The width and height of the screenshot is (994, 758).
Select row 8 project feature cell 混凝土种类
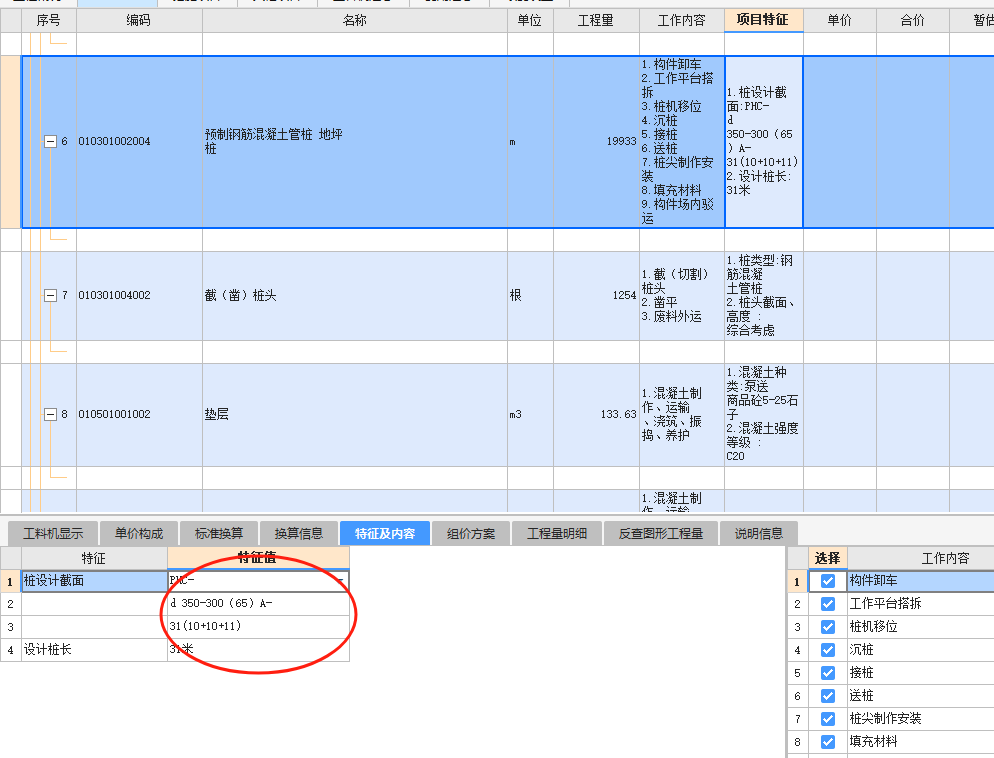(x=763, y=414)
